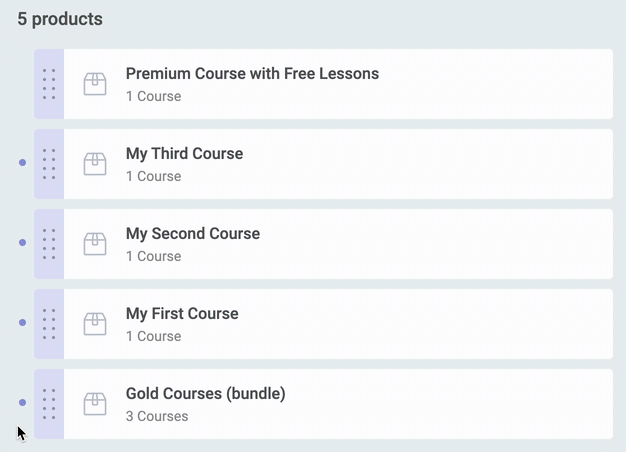Click box icon beside Gold Courses bundle
This screenshot has width=626, height=452.
pos(95,404)
